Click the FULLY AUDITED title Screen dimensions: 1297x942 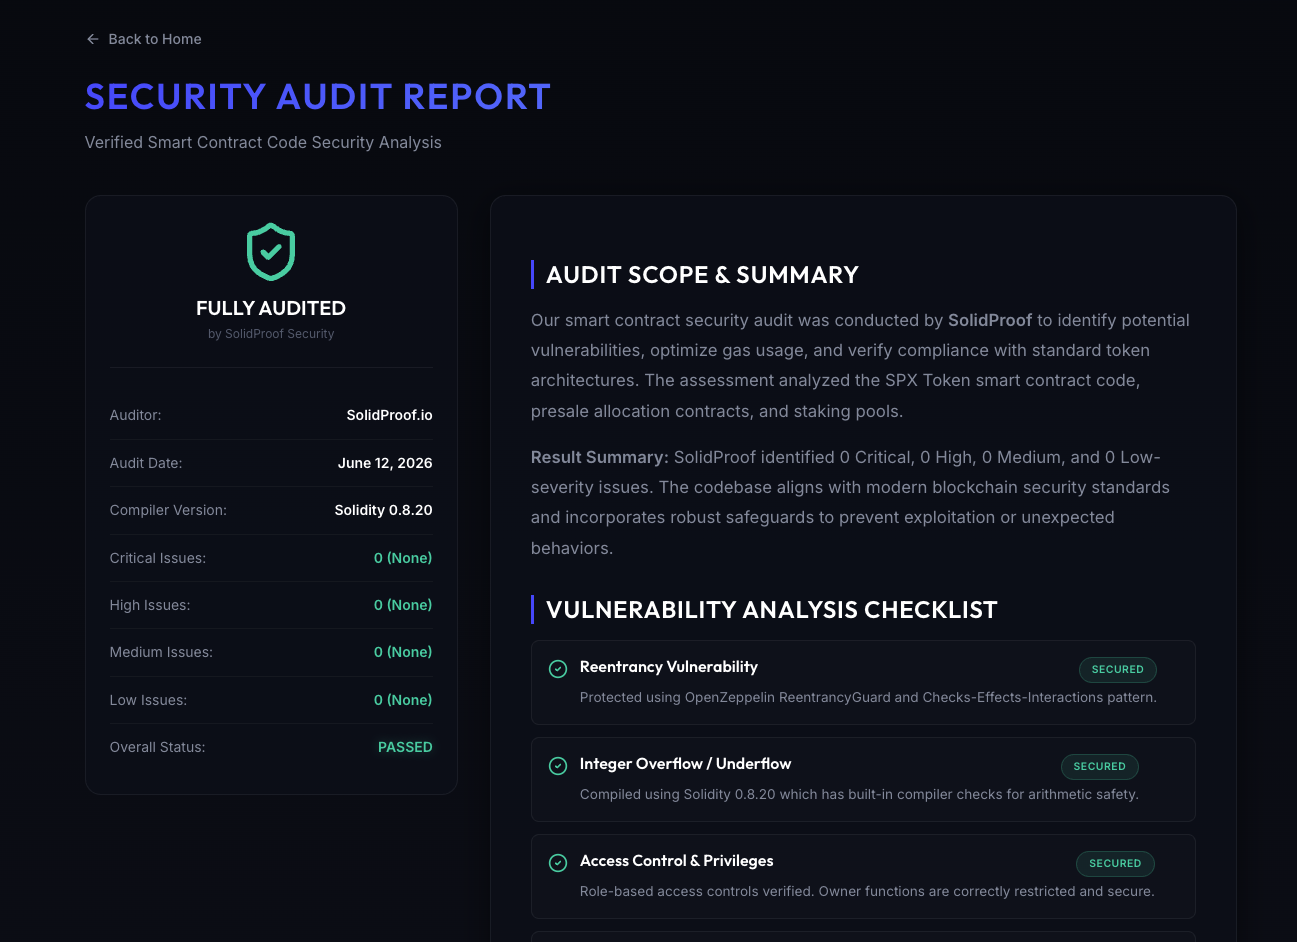point(271,308)
